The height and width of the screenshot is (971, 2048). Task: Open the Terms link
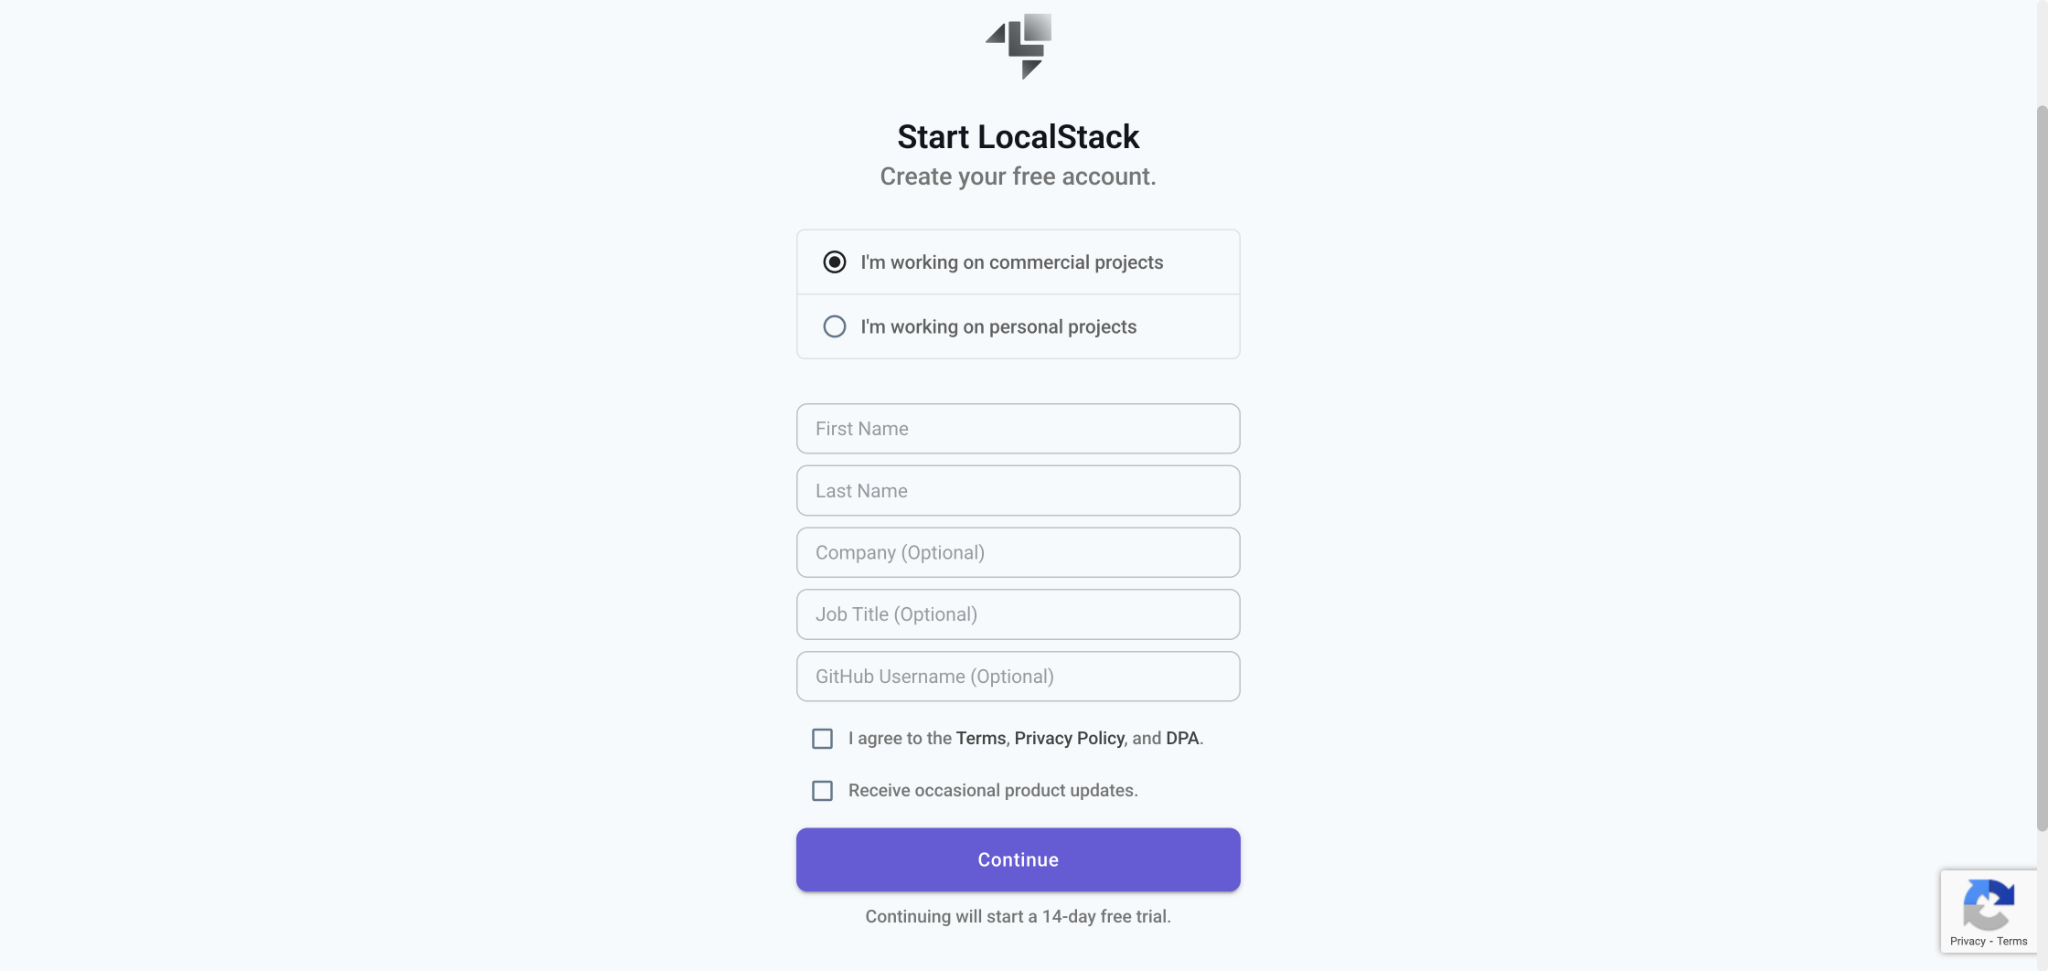pyautogui.click(x=981, y=738)
